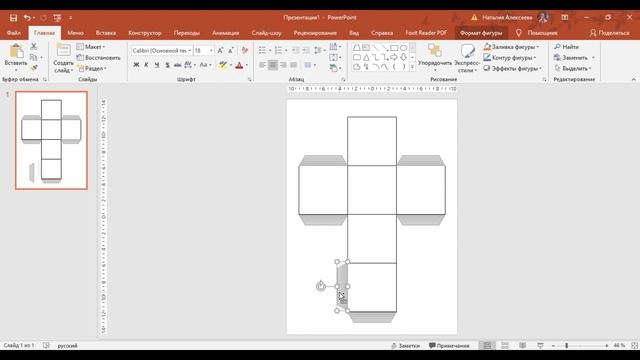Toggle underline formatting (Ч)
Image resolution: width=640 pixels, height=360 pixels.
pos(156,65)
